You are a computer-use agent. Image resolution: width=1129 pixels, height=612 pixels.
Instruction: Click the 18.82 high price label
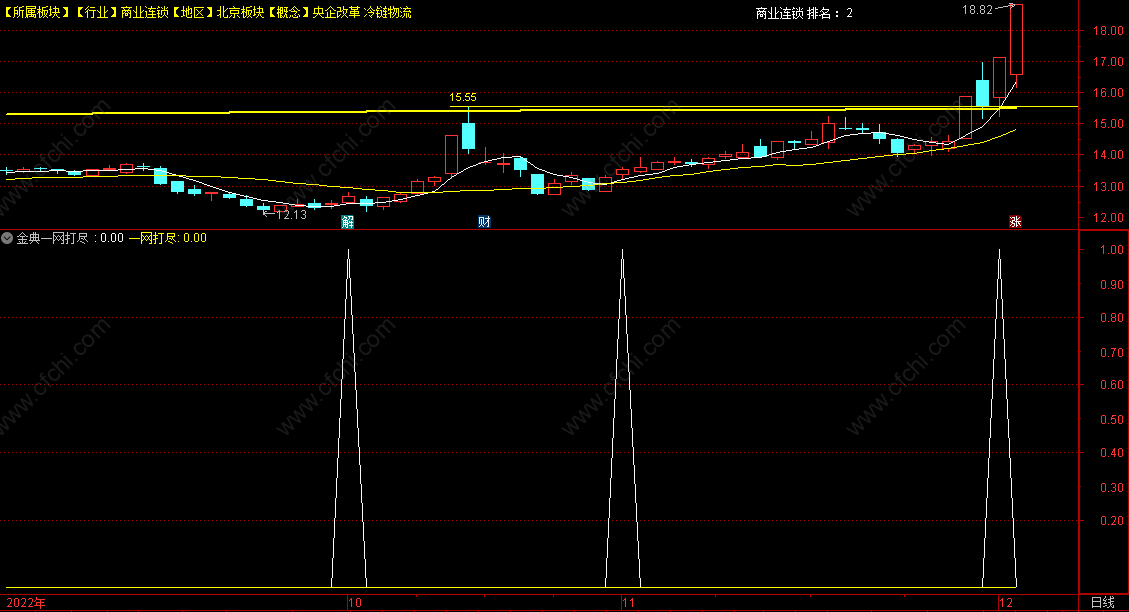tap(977, 10)
